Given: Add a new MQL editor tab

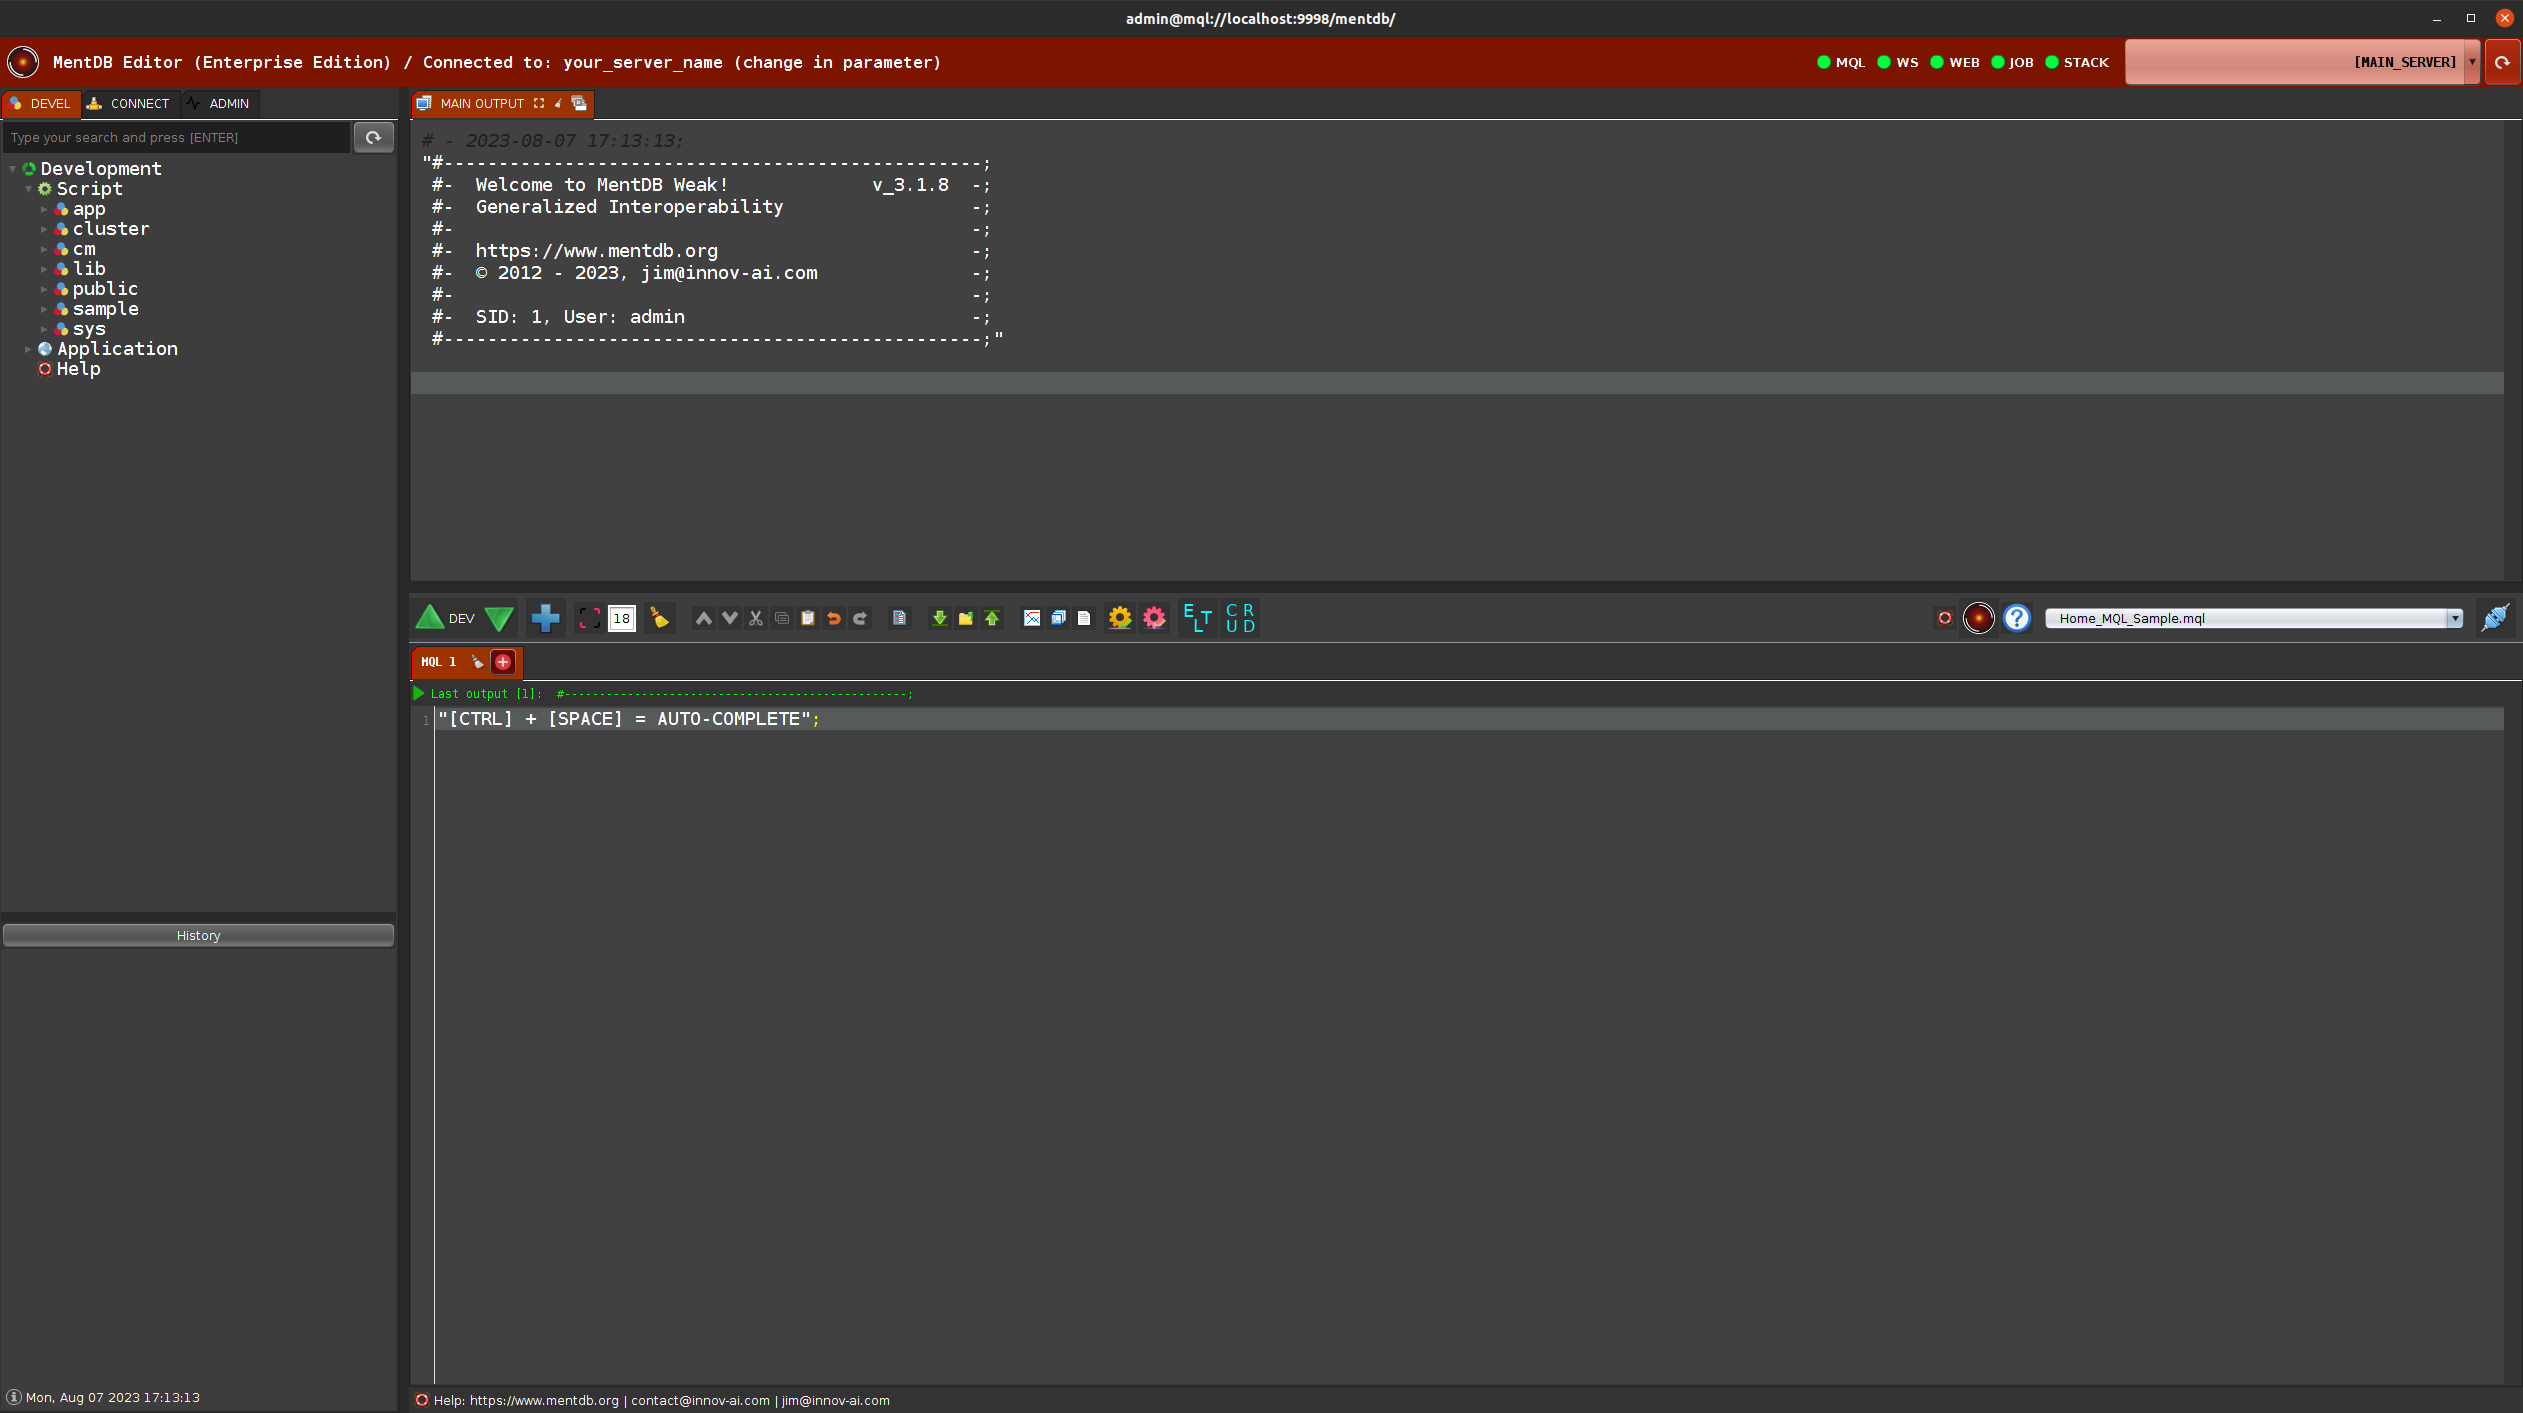Looking at the screenshot, I should [503, 661].
